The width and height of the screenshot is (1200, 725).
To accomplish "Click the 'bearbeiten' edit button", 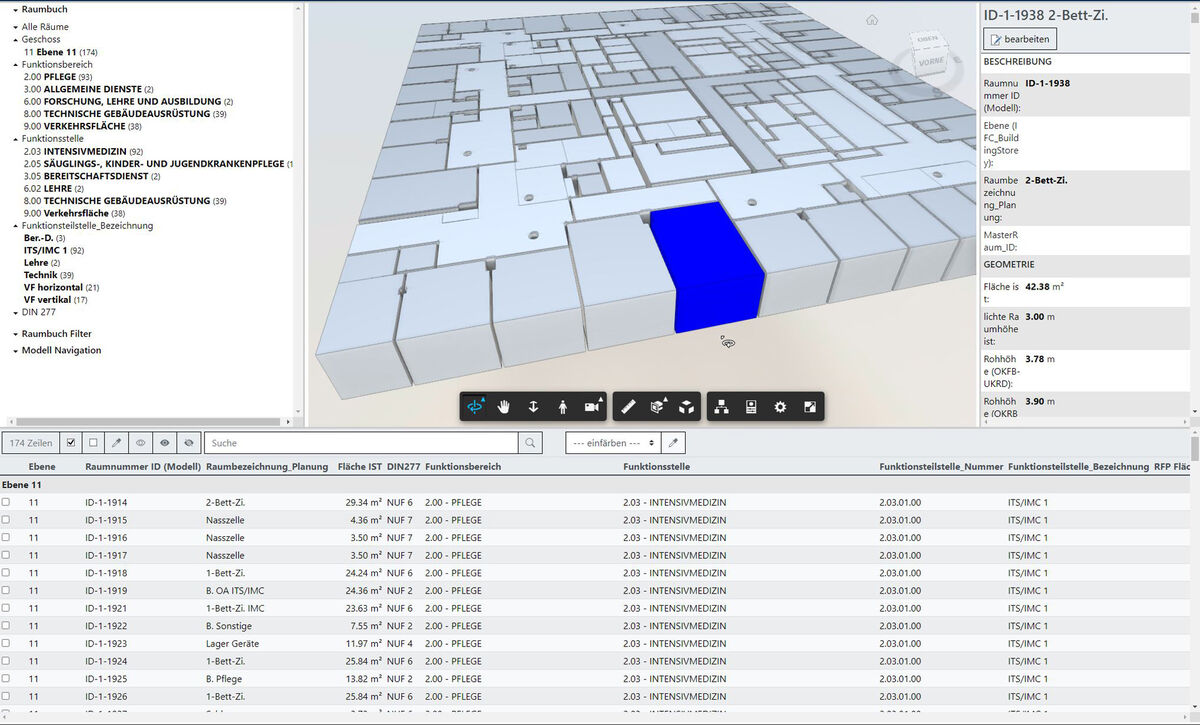I will [x=1020, y=39].
